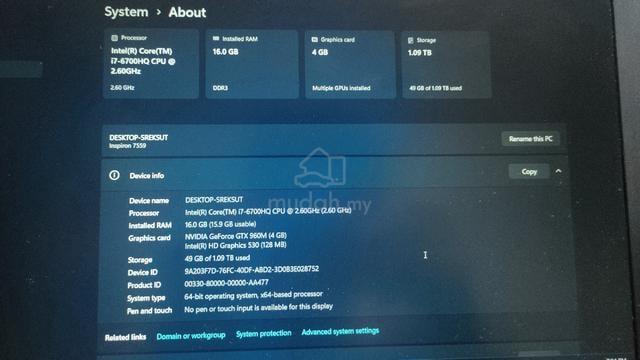
Task: Click the Processor chip icon
Action: [114, 38]
